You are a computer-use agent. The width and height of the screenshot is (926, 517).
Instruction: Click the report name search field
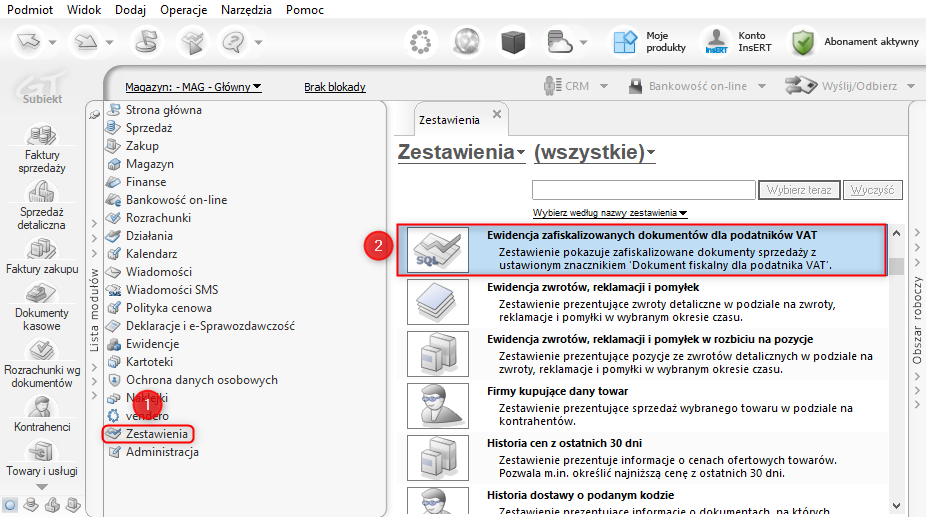click(643, 190)
